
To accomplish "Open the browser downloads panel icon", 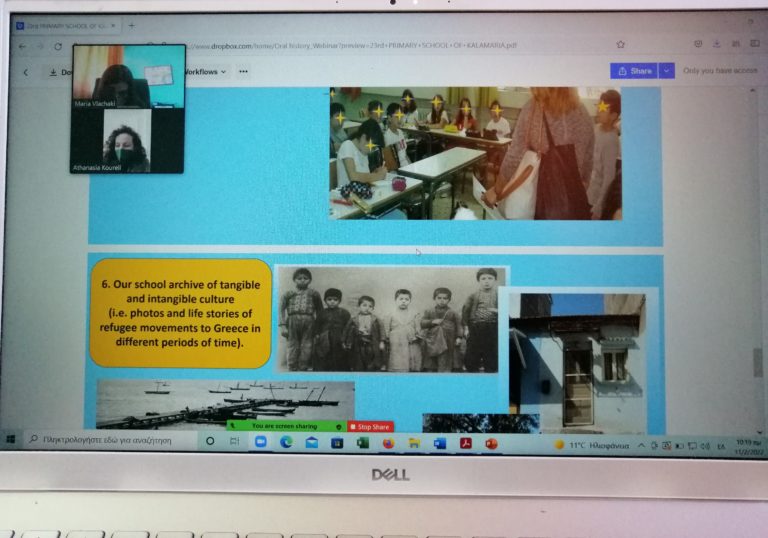I will coord(717,44).
